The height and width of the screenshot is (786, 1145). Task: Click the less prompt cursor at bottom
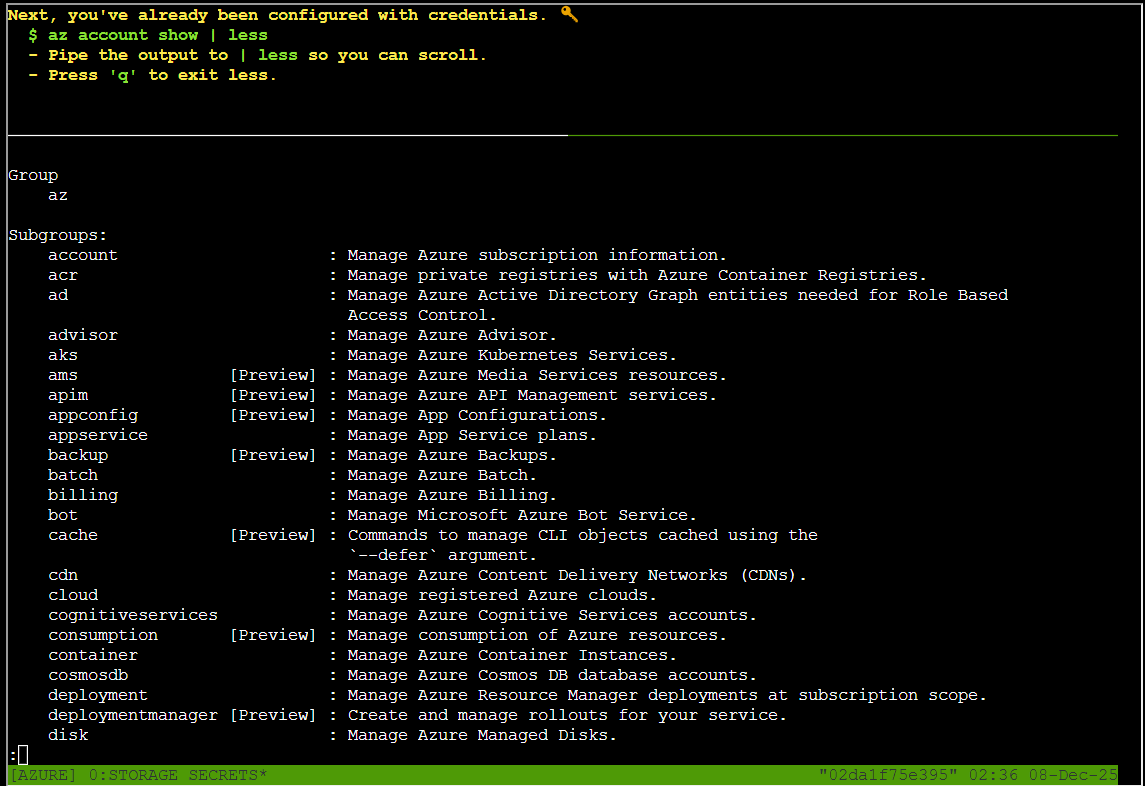(x=23, y=755)
